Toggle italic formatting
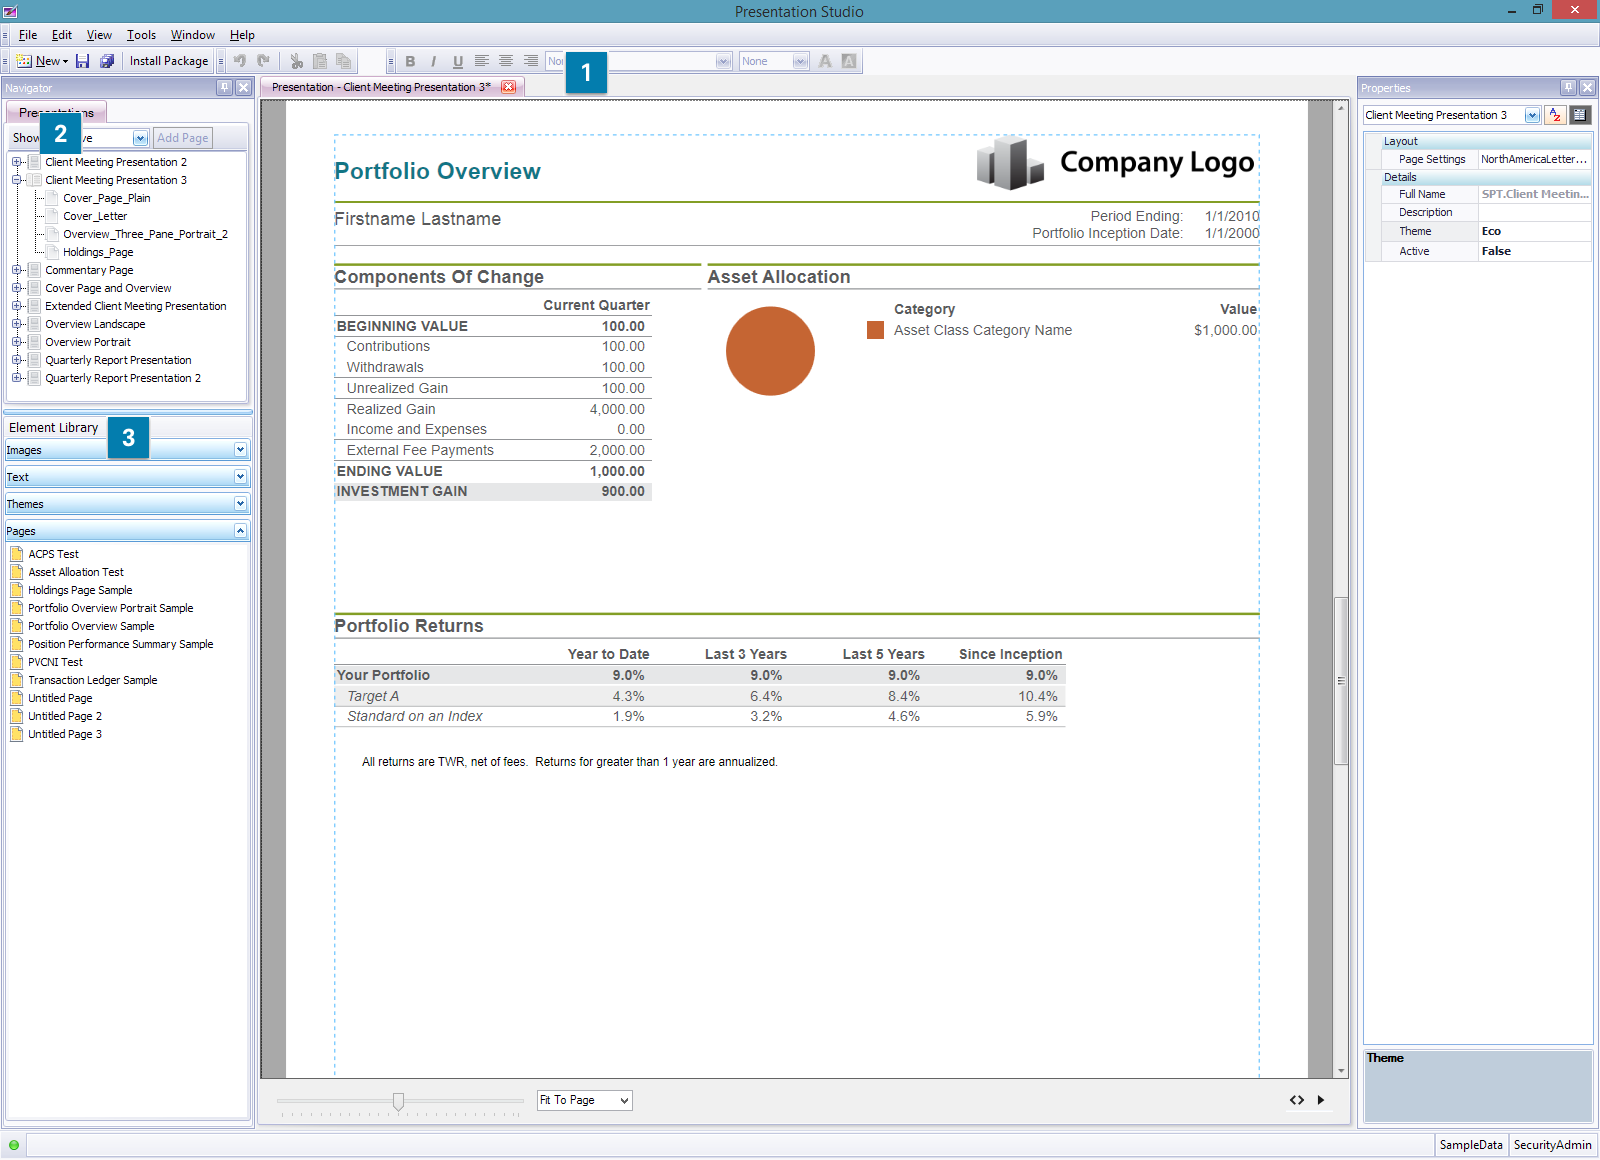1600x1160 pixels. tap(434, 61)
